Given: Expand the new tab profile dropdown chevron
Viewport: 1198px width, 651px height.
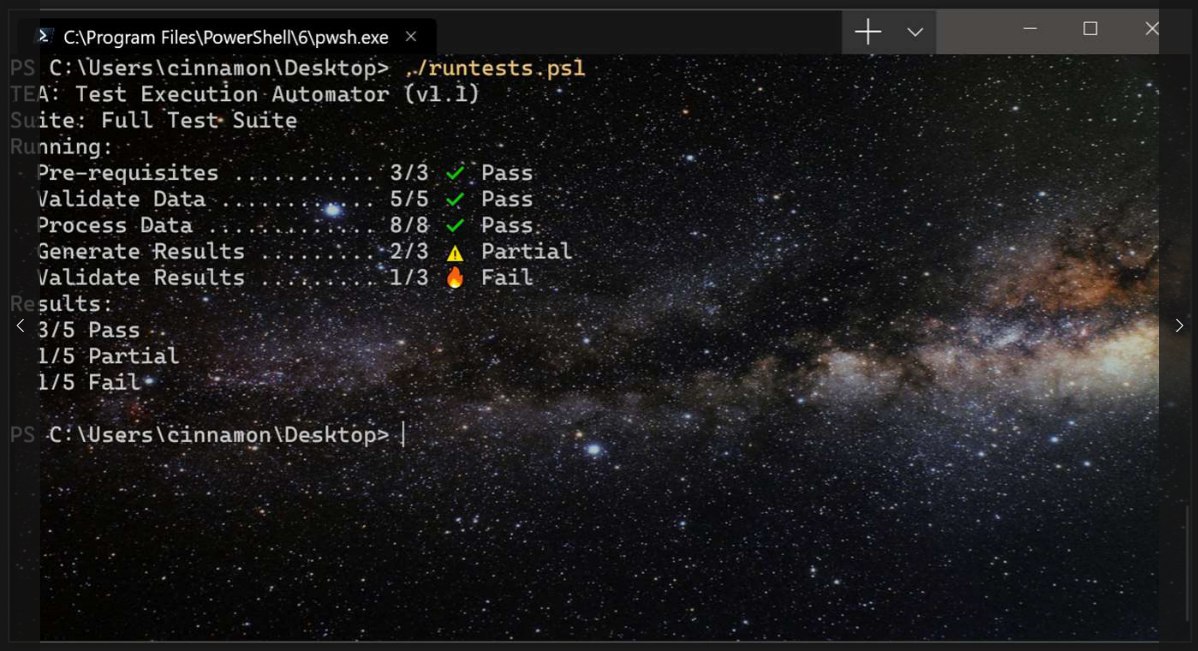Looking at the screenshot, I should 915,32.
